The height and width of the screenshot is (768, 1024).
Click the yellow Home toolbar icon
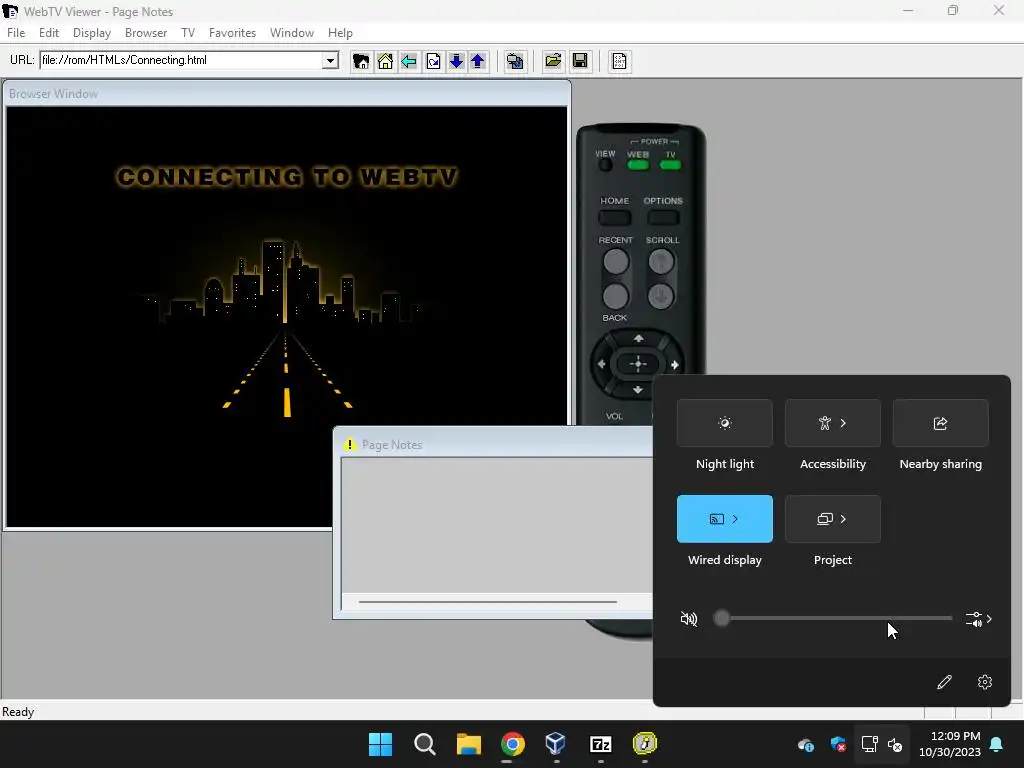point(385,61)
